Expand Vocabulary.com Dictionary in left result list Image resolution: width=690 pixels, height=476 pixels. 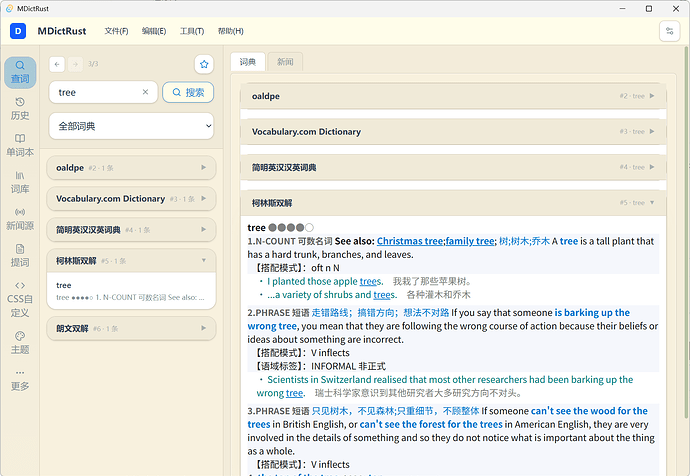pyautogui.click(x=131, y=198)
